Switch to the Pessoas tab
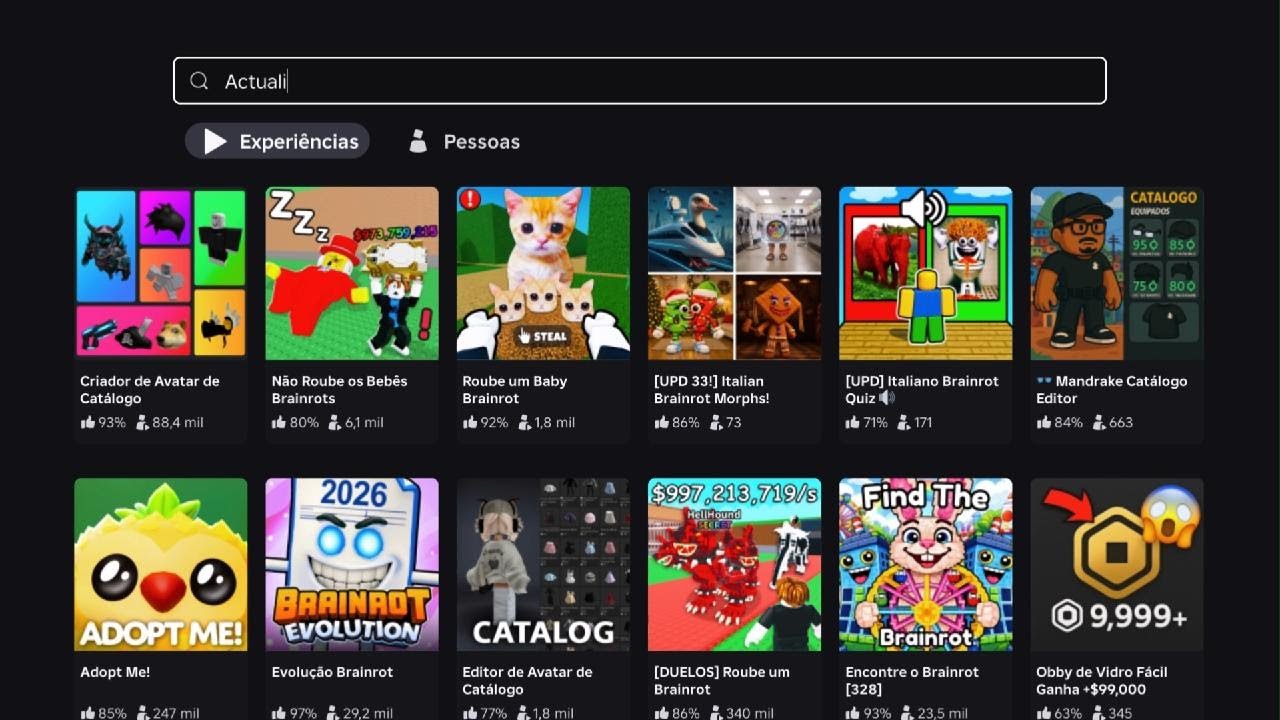The image size is (1280, 720). pyautogui.click(x=465, y=141)
